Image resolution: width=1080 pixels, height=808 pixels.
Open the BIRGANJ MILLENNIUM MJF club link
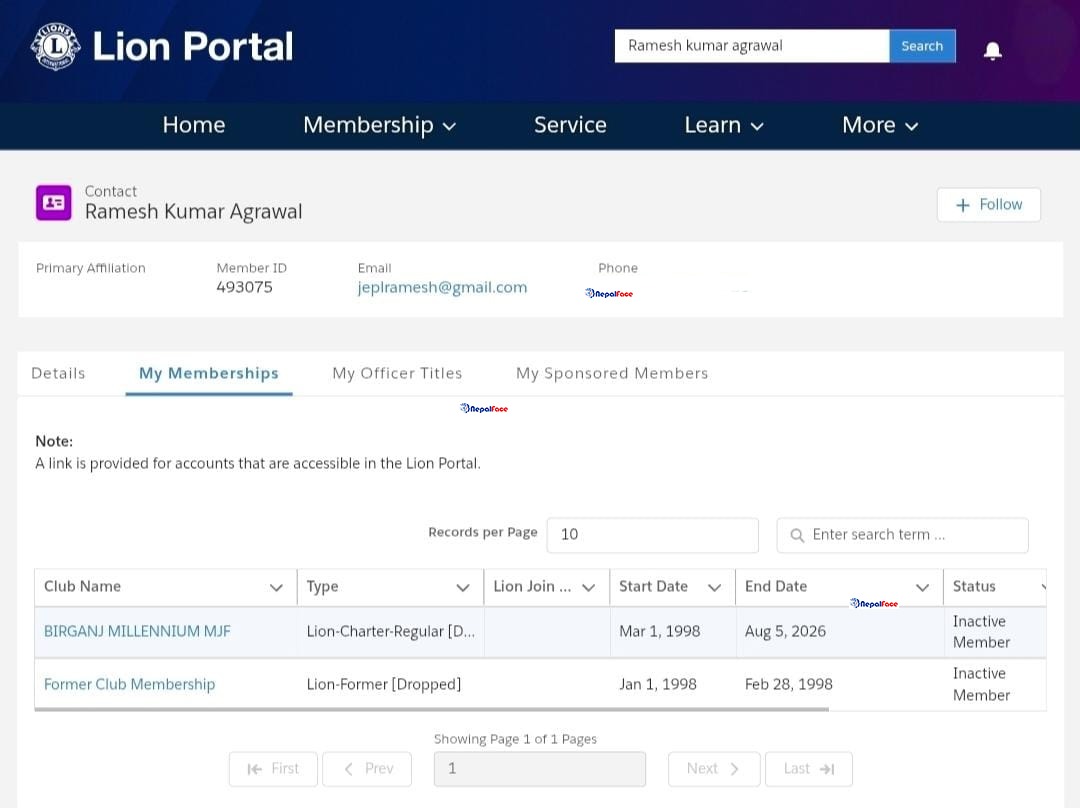(x=137, y=631)
